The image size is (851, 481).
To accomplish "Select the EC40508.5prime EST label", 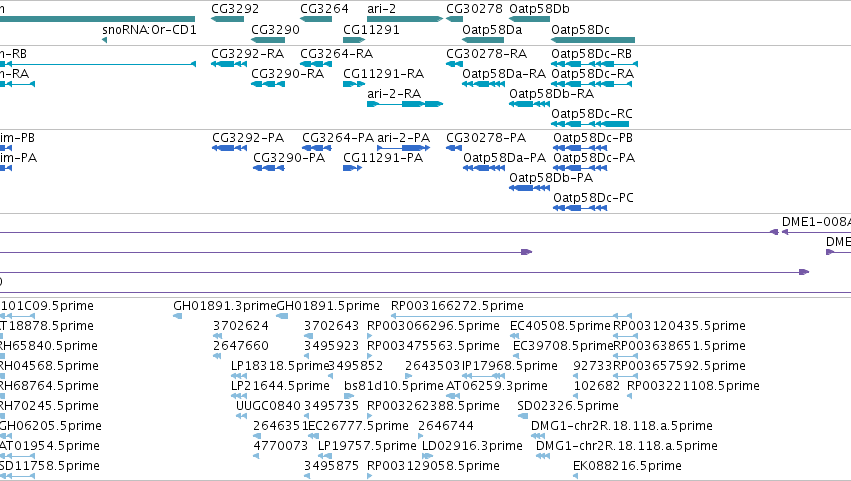I will coord(561,326).
